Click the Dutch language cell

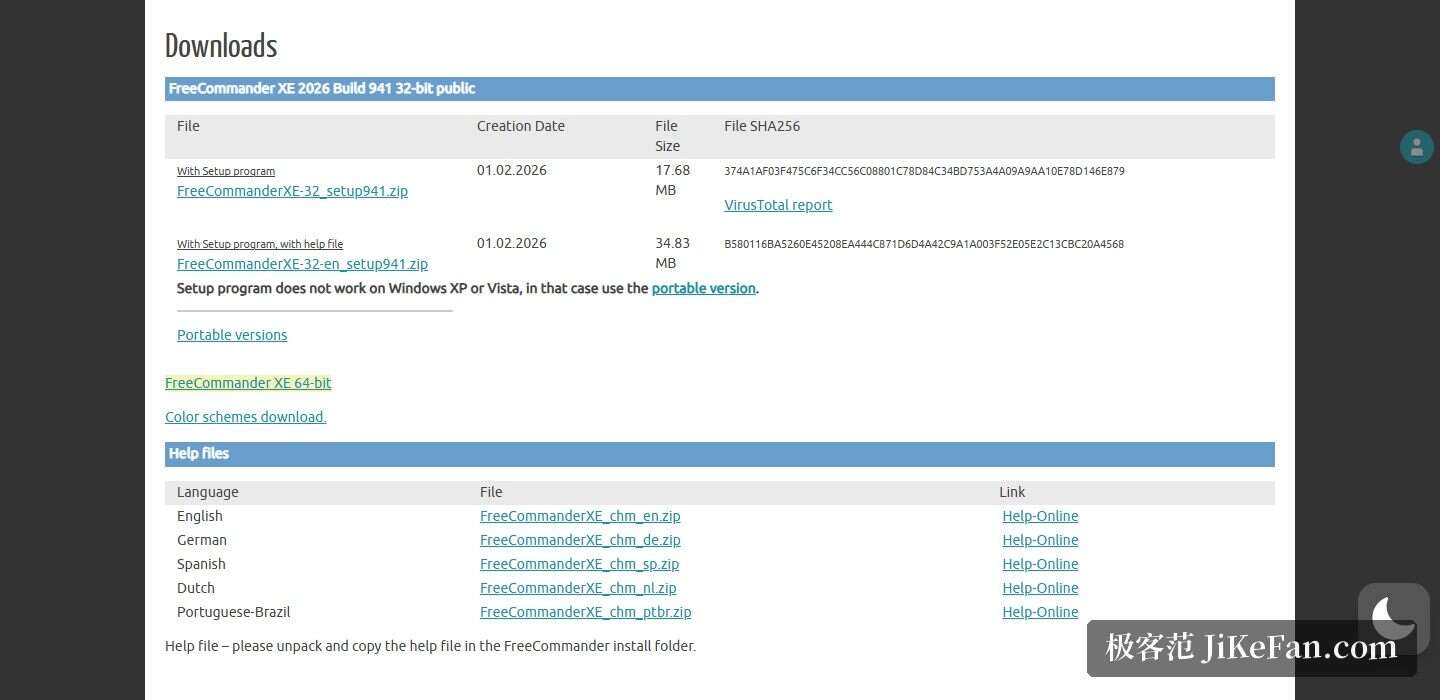coord(196,588)
